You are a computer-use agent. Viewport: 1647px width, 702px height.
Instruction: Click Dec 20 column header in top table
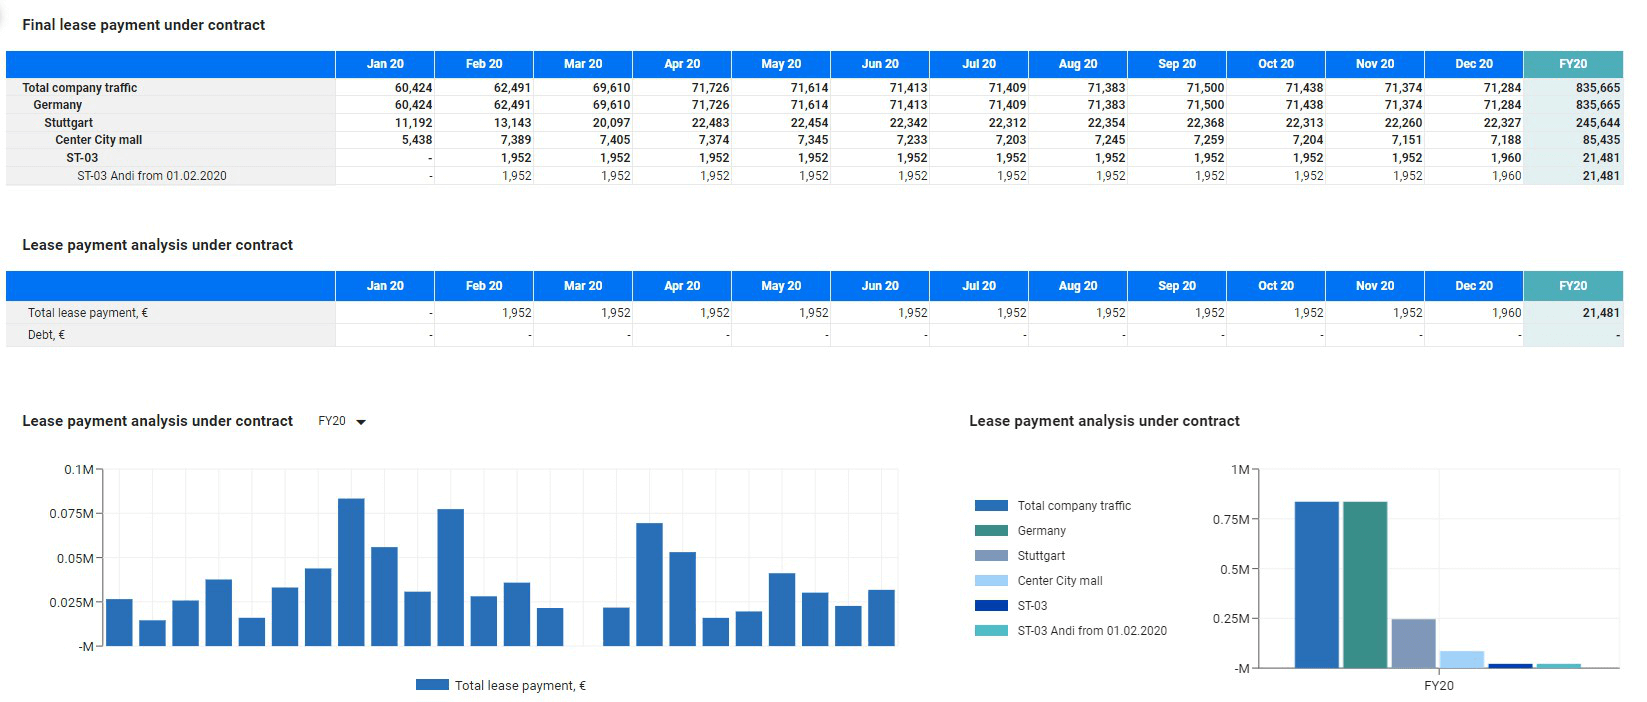coord(1474,64)
